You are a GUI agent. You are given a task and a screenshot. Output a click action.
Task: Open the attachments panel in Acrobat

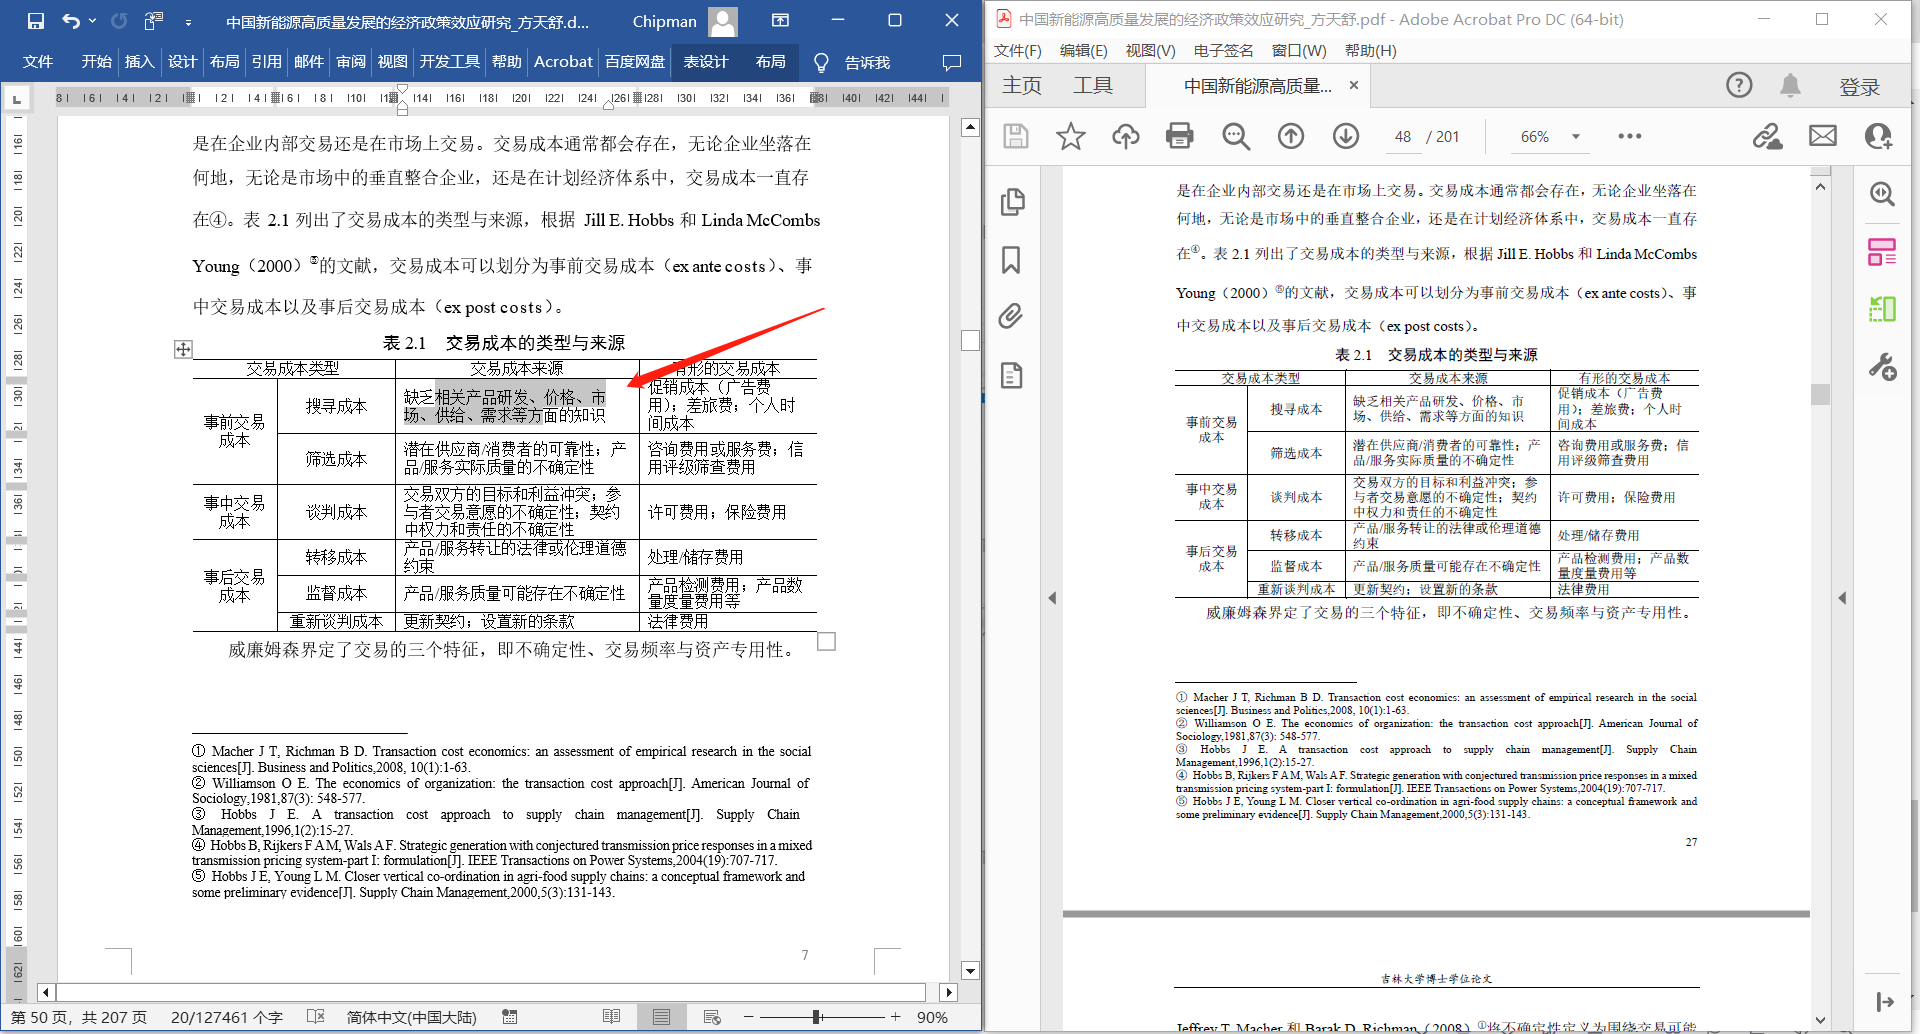[x=1013, y=317]
